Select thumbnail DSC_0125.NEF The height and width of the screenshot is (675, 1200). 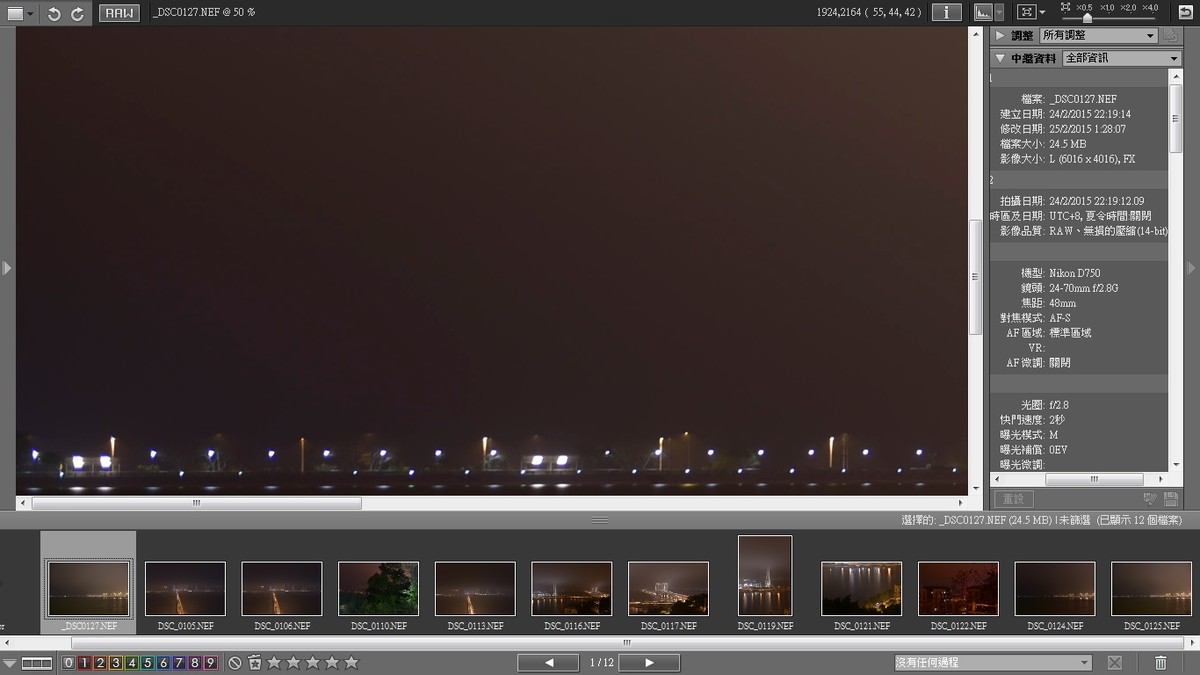pyautogui.click(x=1152, y=588)
